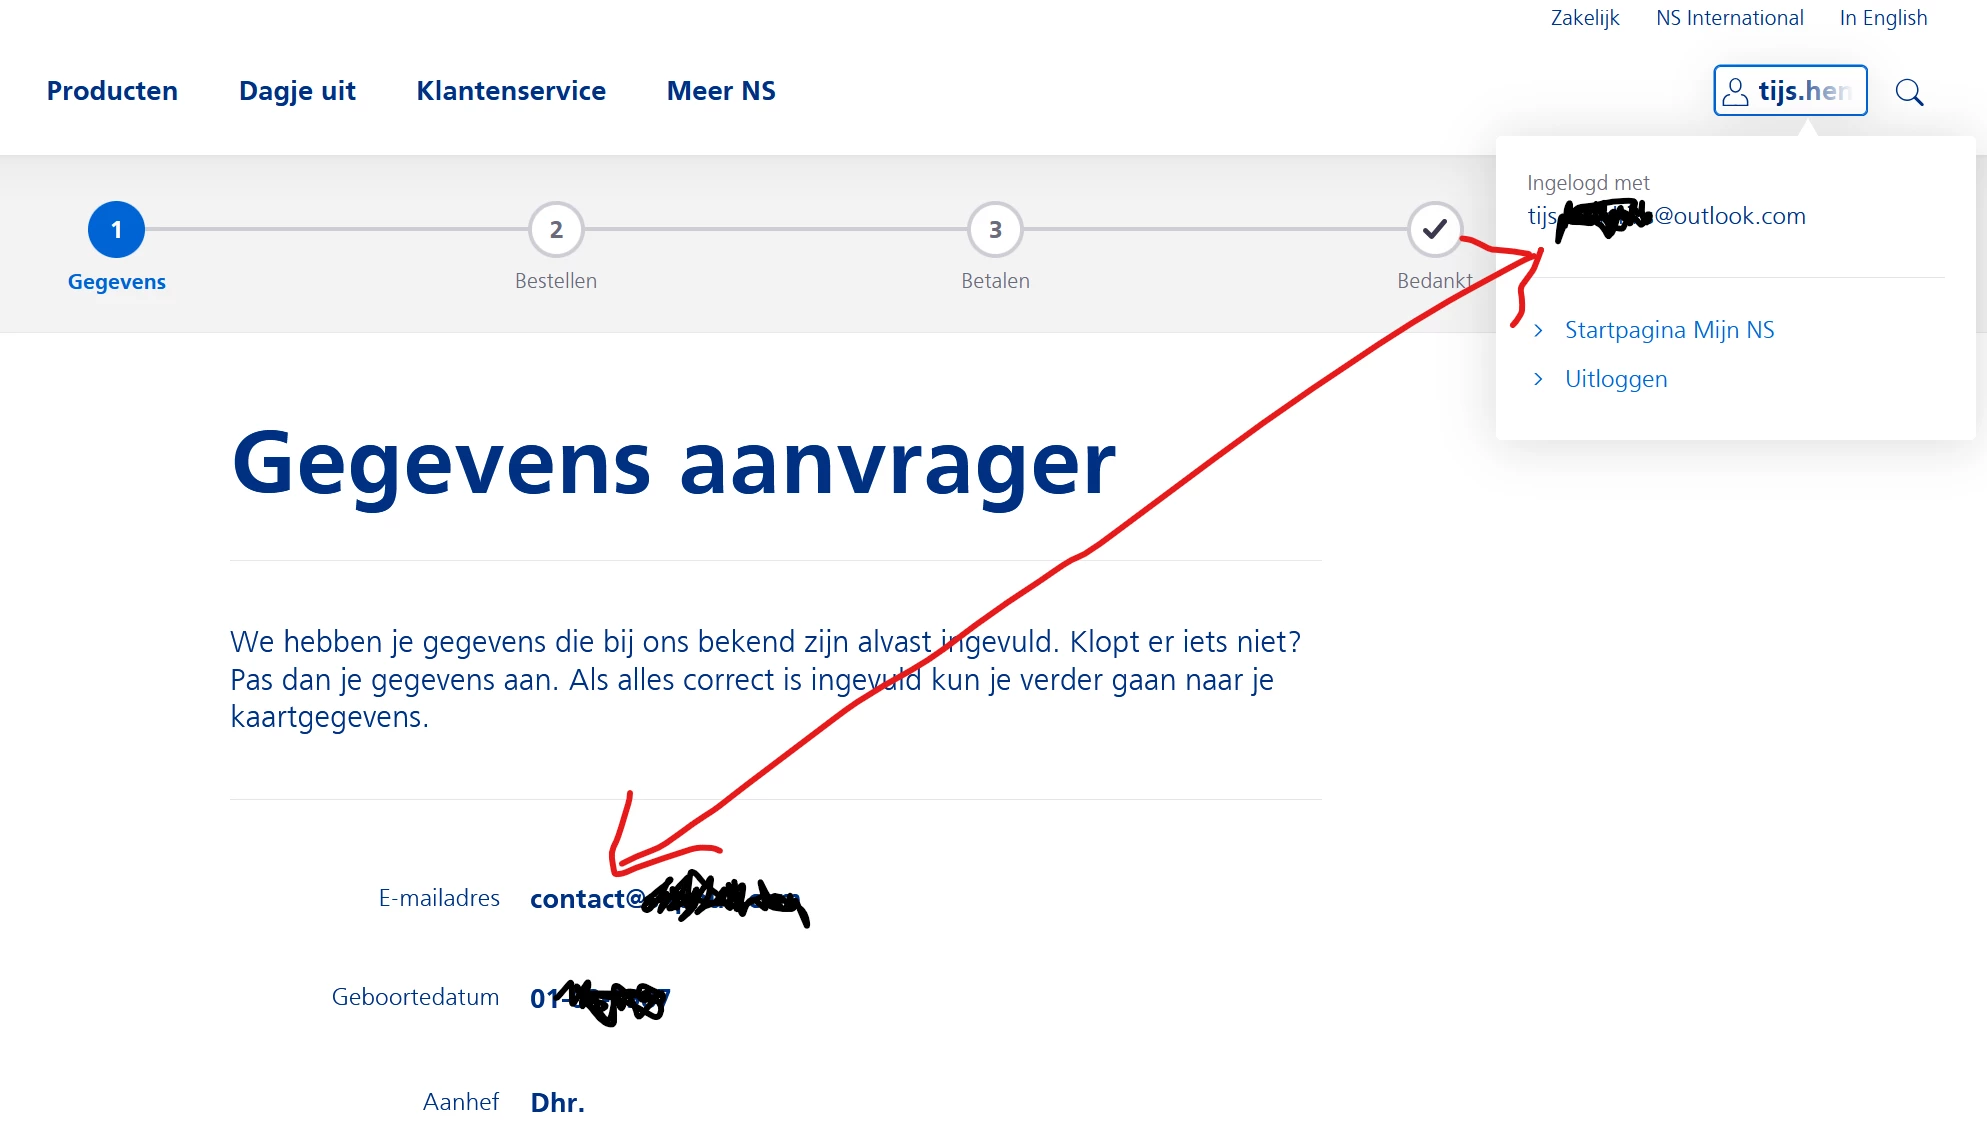The image size is (1987, 1144).
Task: Click the Bedankt checkmark step icon
Action: coord(1434,230)
